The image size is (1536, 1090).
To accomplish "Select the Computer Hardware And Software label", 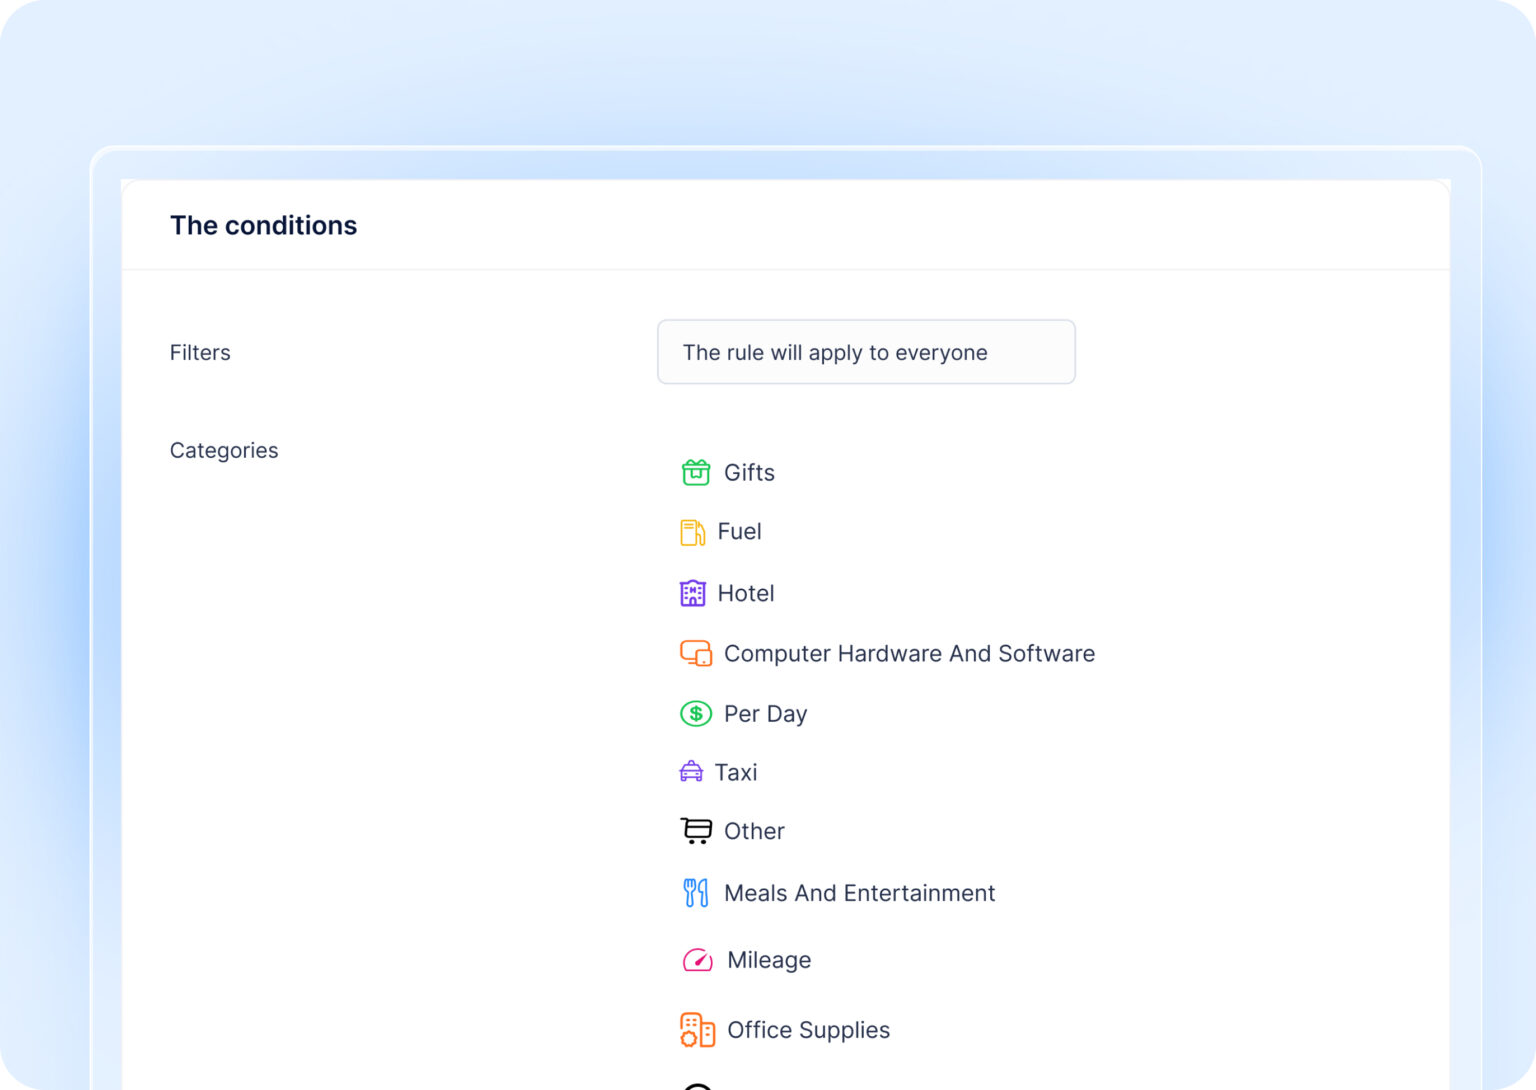I will (909, 654).
